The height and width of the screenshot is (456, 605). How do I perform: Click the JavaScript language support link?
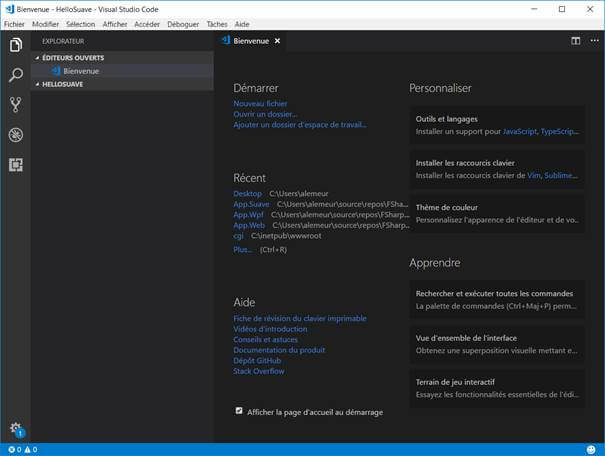tap(519, 132)
